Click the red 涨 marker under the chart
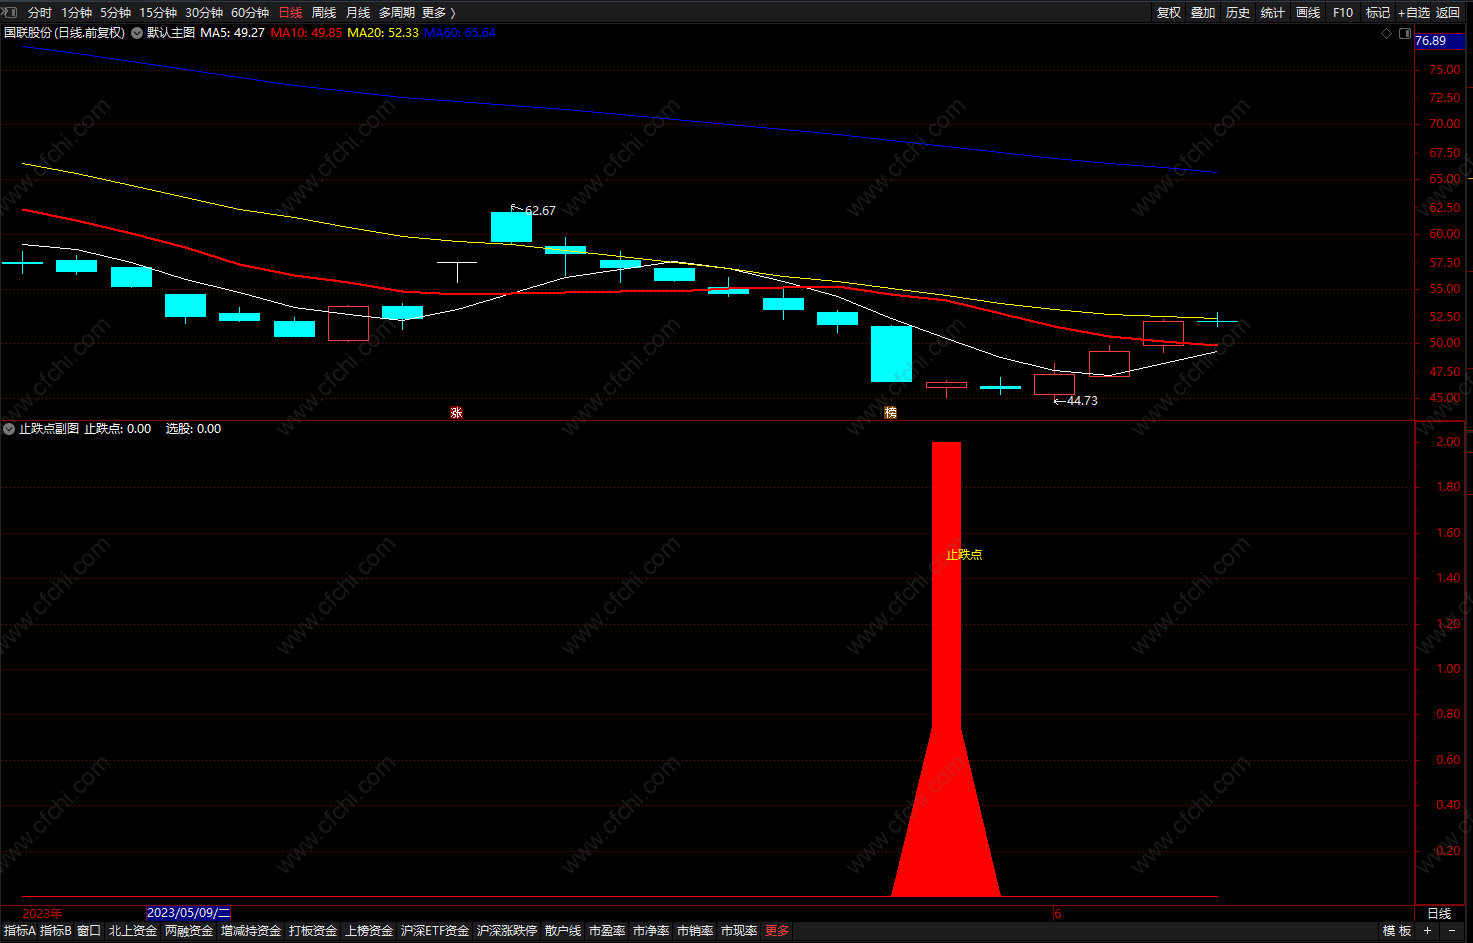The image size is (1473, 943). point(456,412)
